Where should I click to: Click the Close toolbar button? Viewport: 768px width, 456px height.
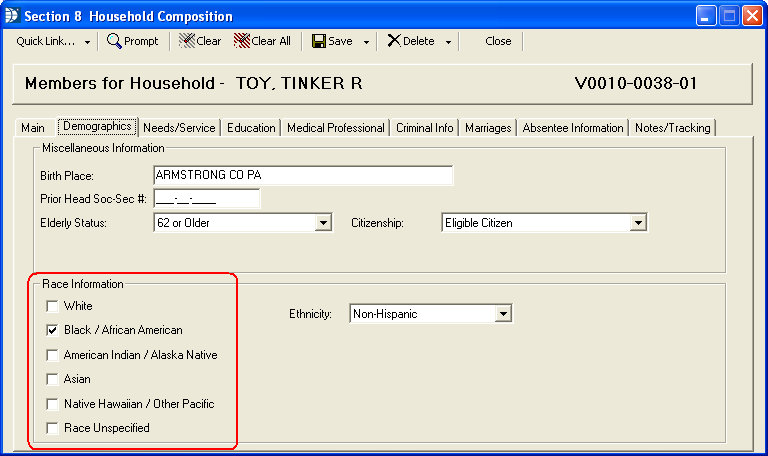click(498, 41)
